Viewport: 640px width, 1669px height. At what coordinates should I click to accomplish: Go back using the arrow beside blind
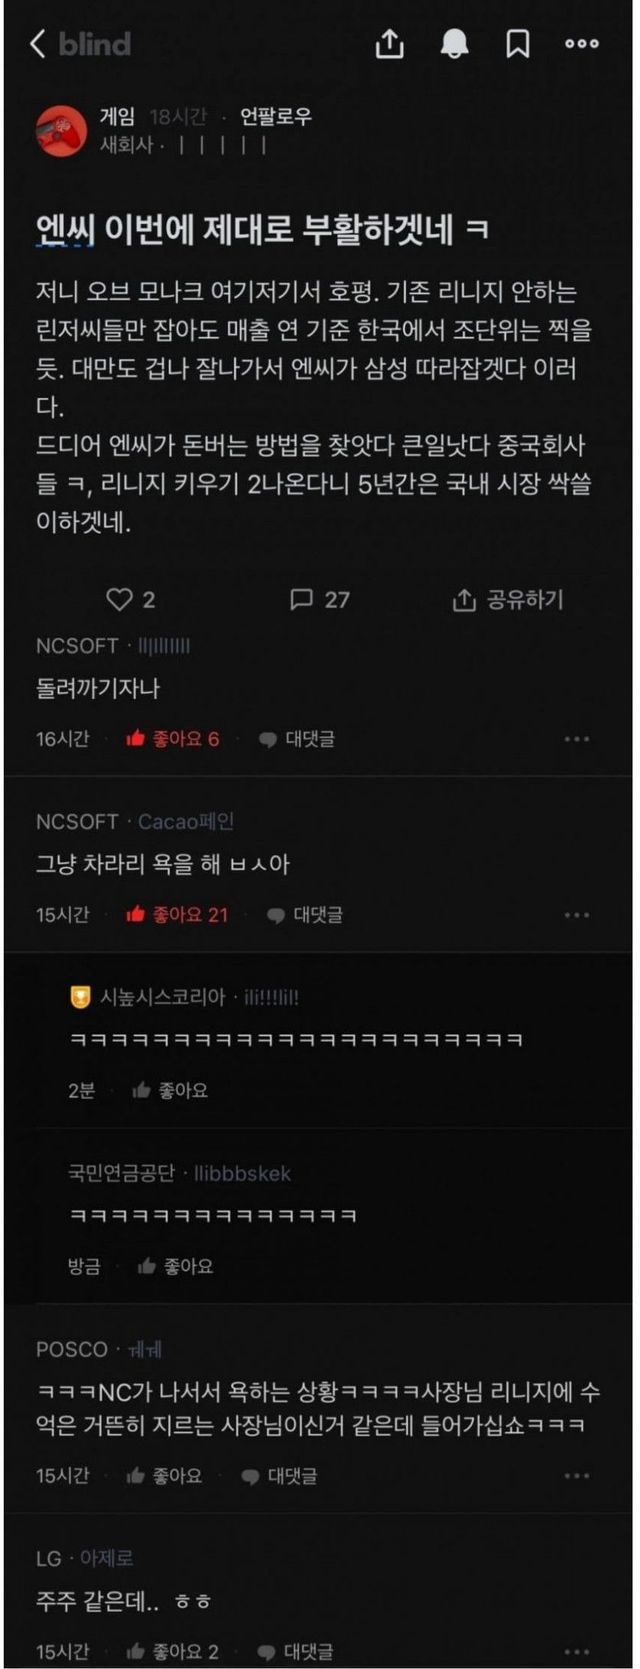click(x=38, y=43)
